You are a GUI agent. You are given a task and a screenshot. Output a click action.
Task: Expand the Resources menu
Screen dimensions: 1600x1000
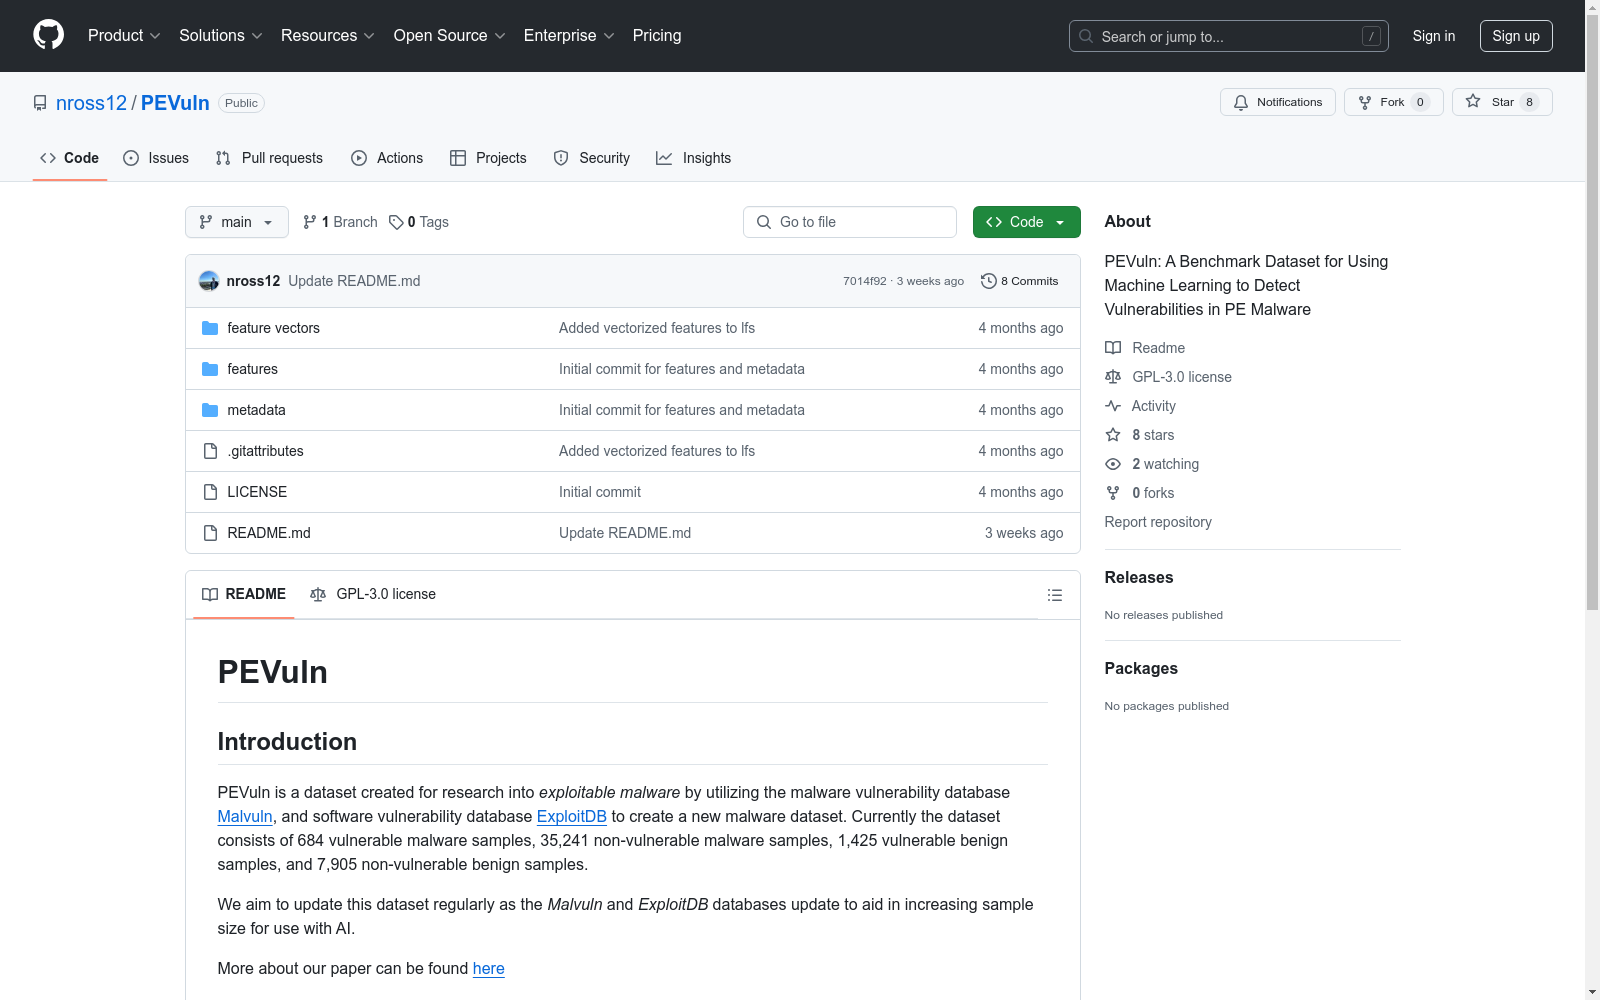328,35
